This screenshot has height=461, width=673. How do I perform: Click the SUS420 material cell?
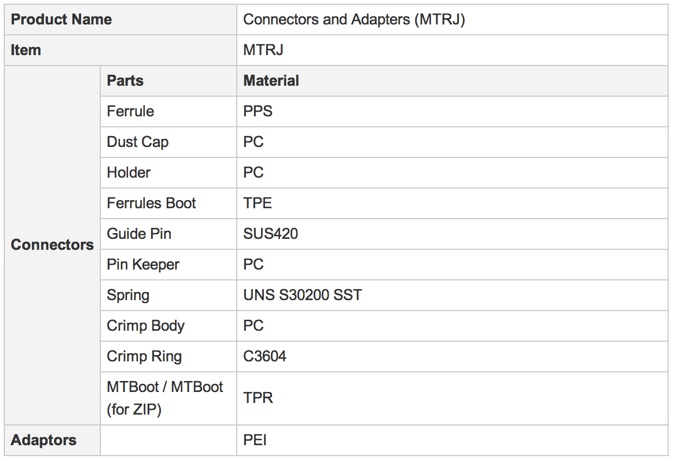tap(452, 234)
